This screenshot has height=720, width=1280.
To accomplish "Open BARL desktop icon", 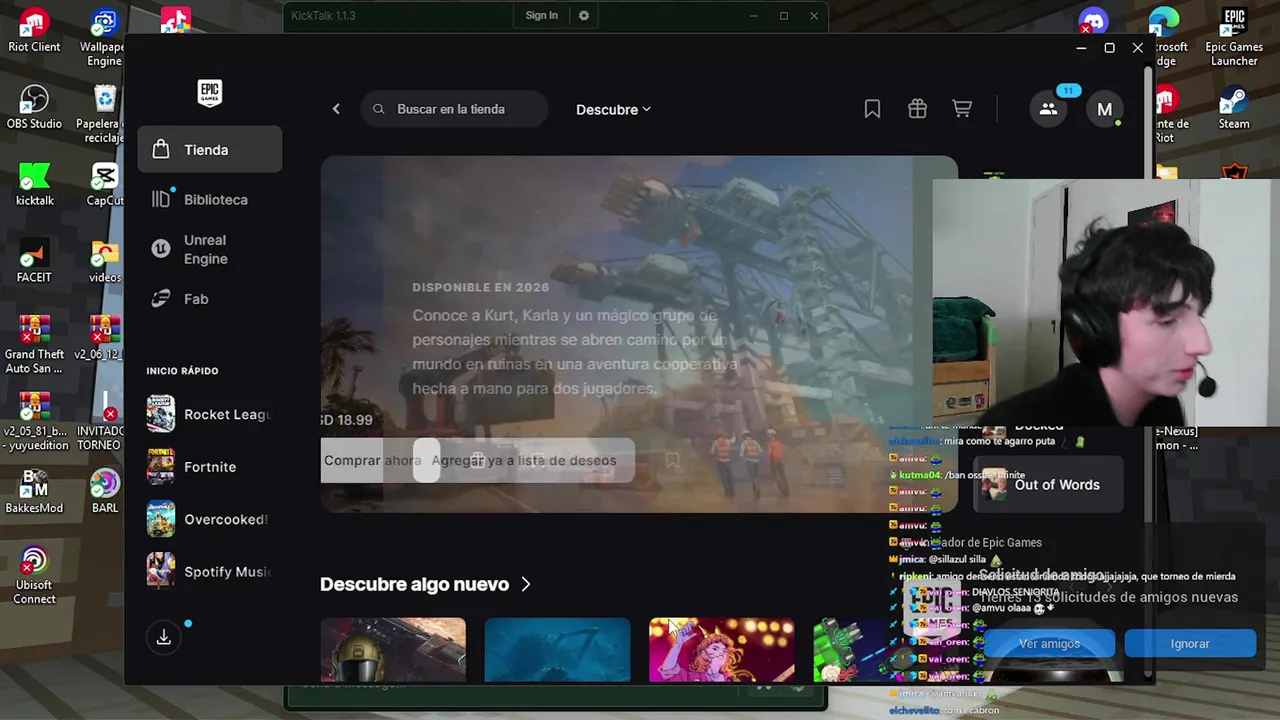I will point(104,491).
